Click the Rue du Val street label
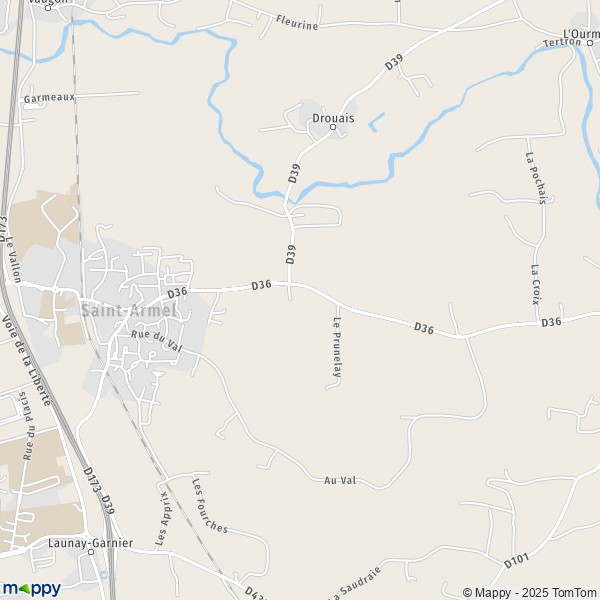This screenshot has height=600, width=600. (157, 341)
